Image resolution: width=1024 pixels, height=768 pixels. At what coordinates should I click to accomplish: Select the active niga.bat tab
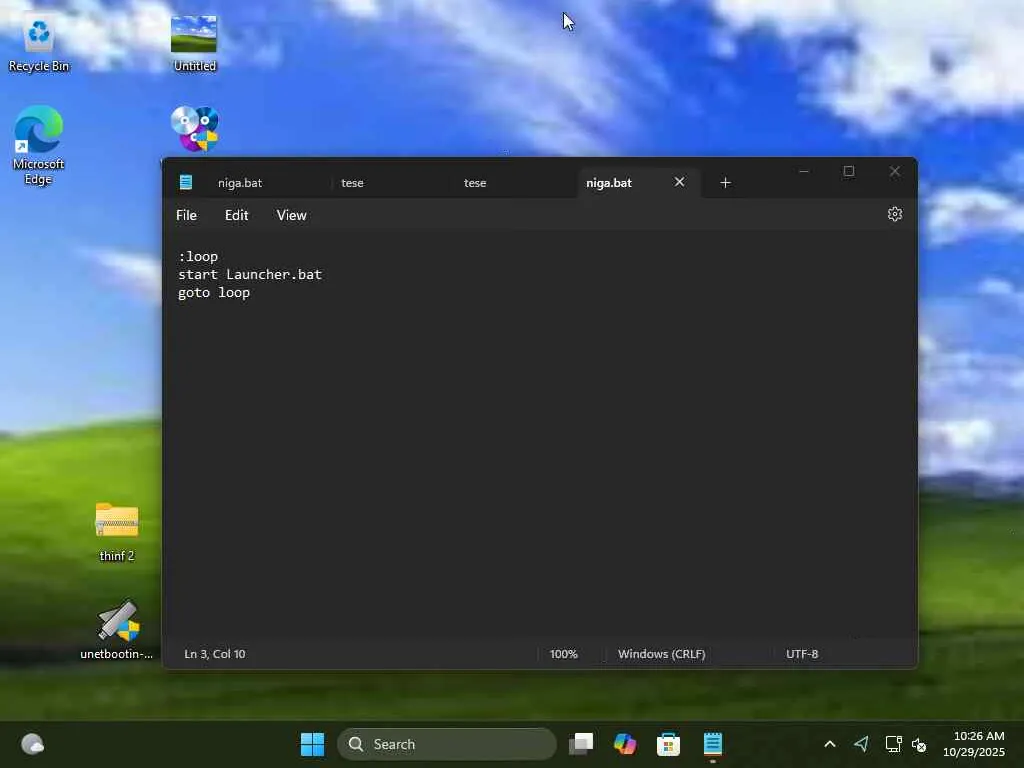click(609, 183)
